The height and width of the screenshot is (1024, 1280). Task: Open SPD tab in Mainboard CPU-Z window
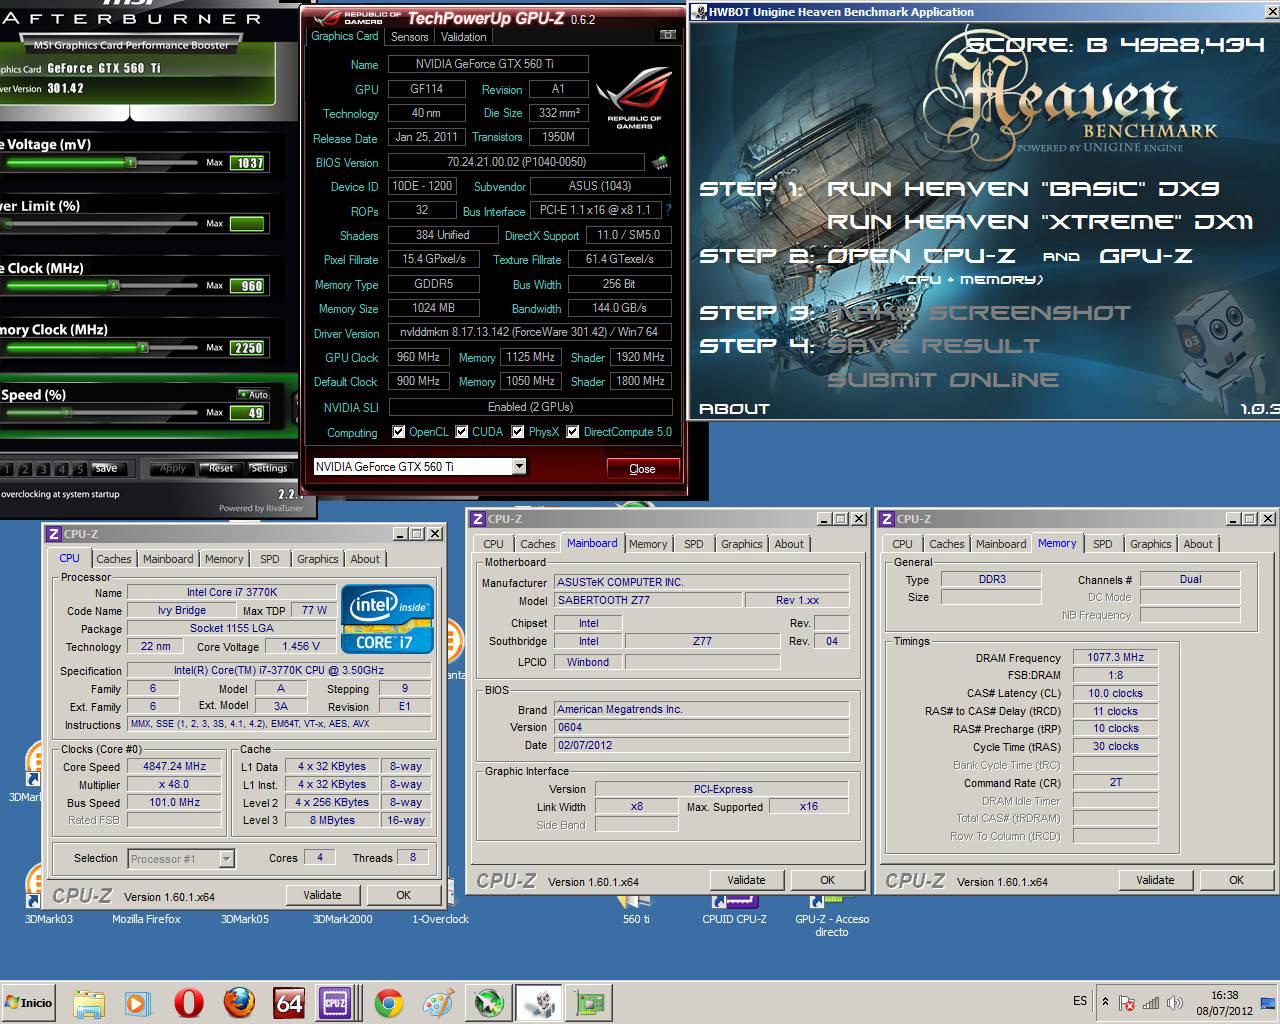[694, 544]
